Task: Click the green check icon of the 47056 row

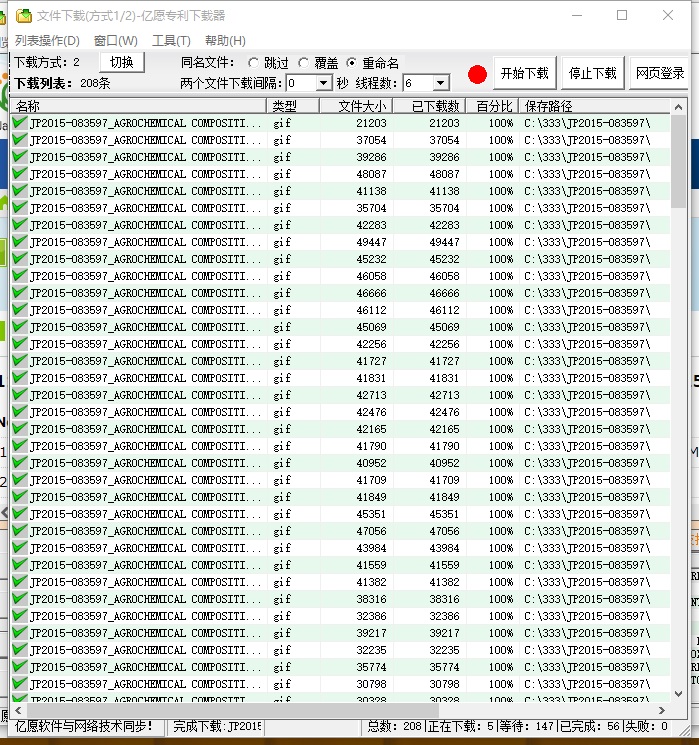Action: (20, 531)
